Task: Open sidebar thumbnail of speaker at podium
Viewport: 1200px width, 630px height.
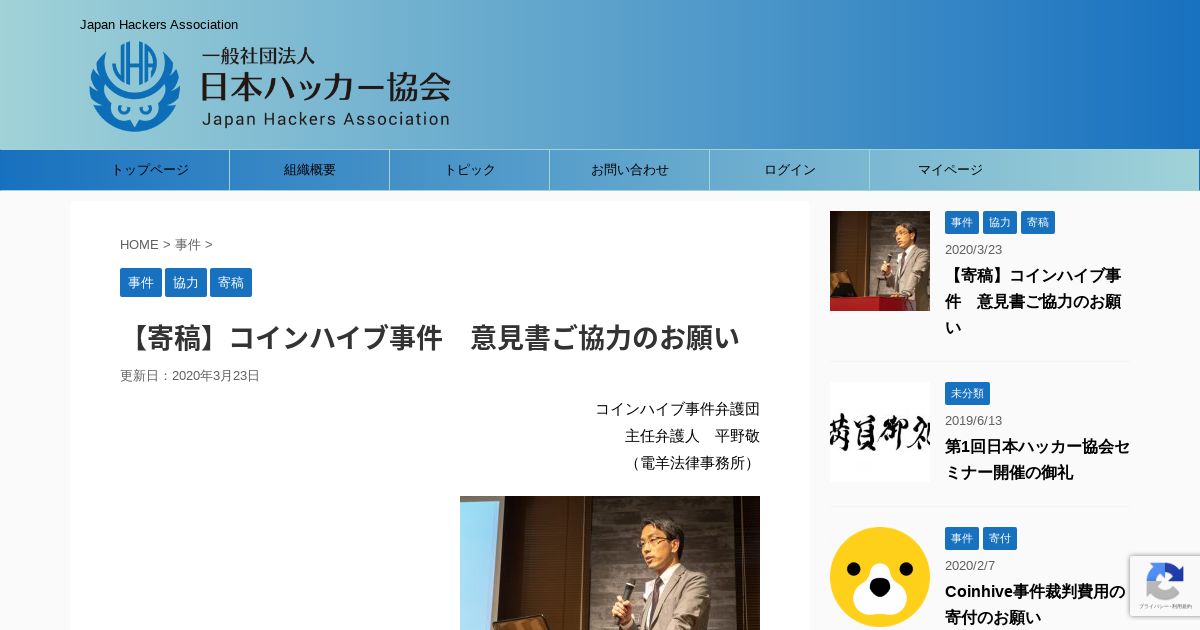Action: (880, 261)
